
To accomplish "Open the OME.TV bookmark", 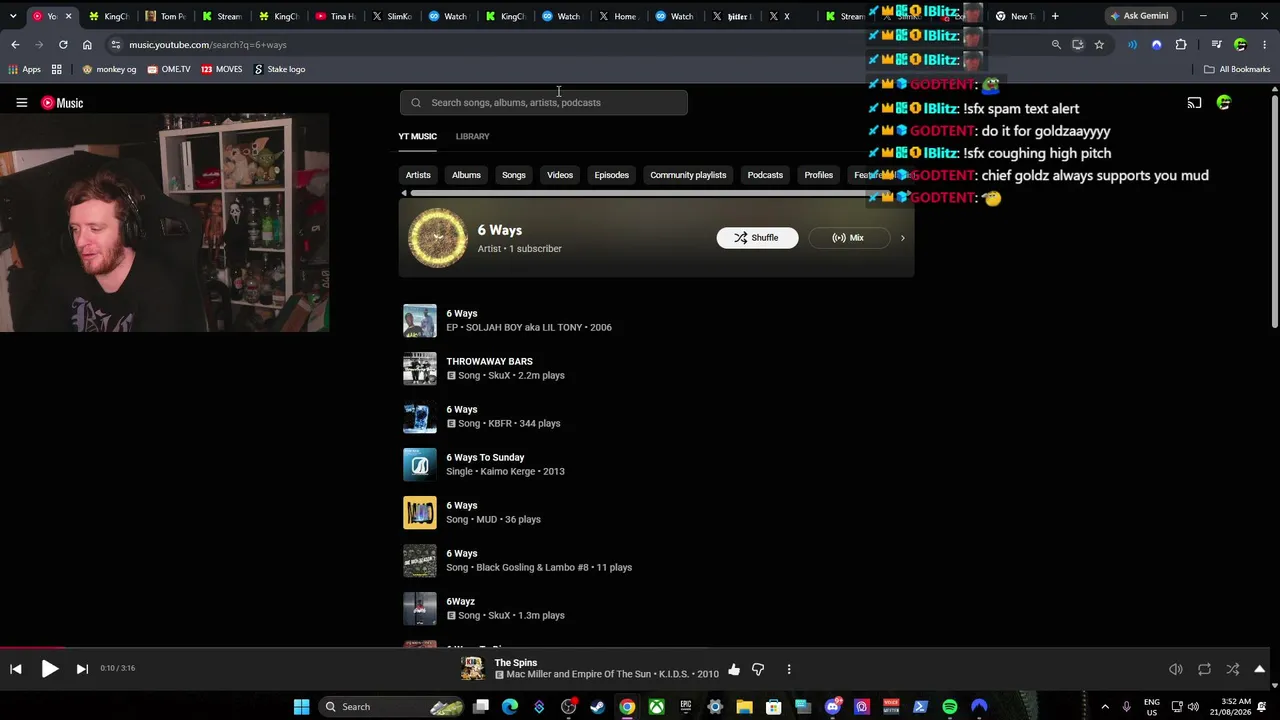I will click(168, 69).
